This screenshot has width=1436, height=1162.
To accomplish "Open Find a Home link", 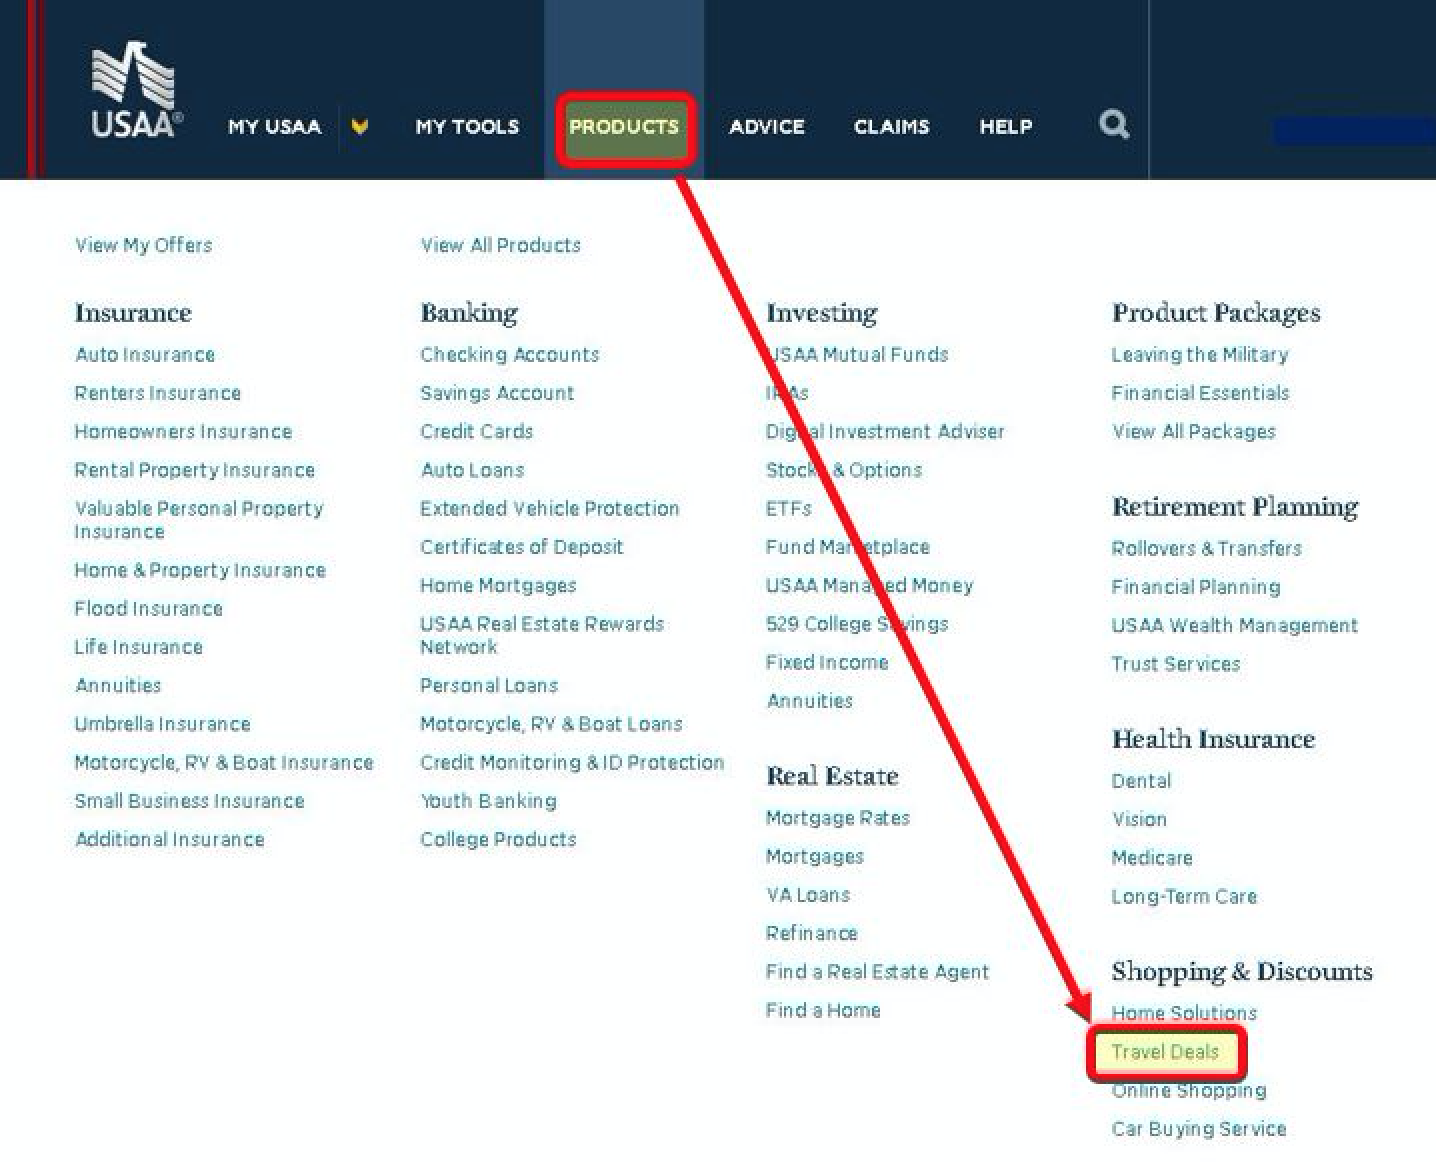I will pyautogui.click(x=824, y=1010).
